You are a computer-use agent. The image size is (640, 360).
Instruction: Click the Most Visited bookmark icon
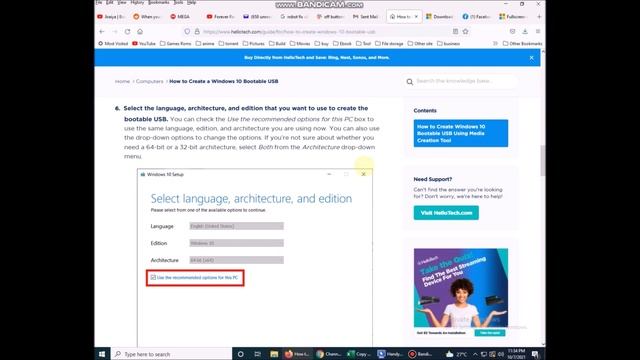point(100,43)
